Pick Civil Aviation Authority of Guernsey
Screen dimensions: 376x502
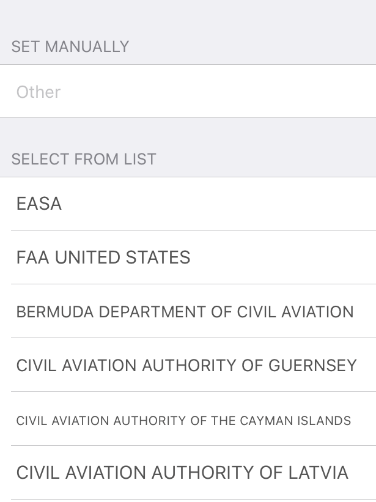point(188,365)
